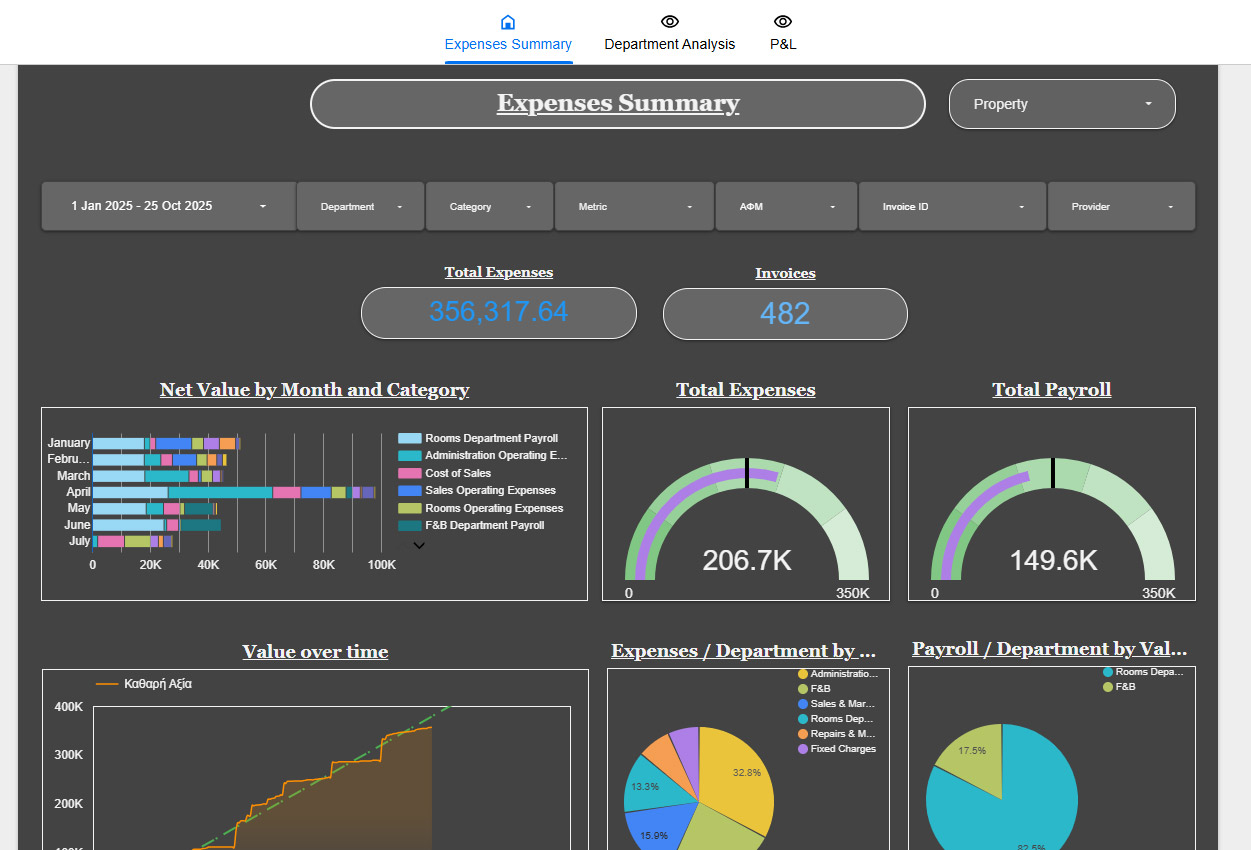Open the Metric filter dropdown
The height and width of the screenshot is (850, 1251).
[x=634, y=207]
